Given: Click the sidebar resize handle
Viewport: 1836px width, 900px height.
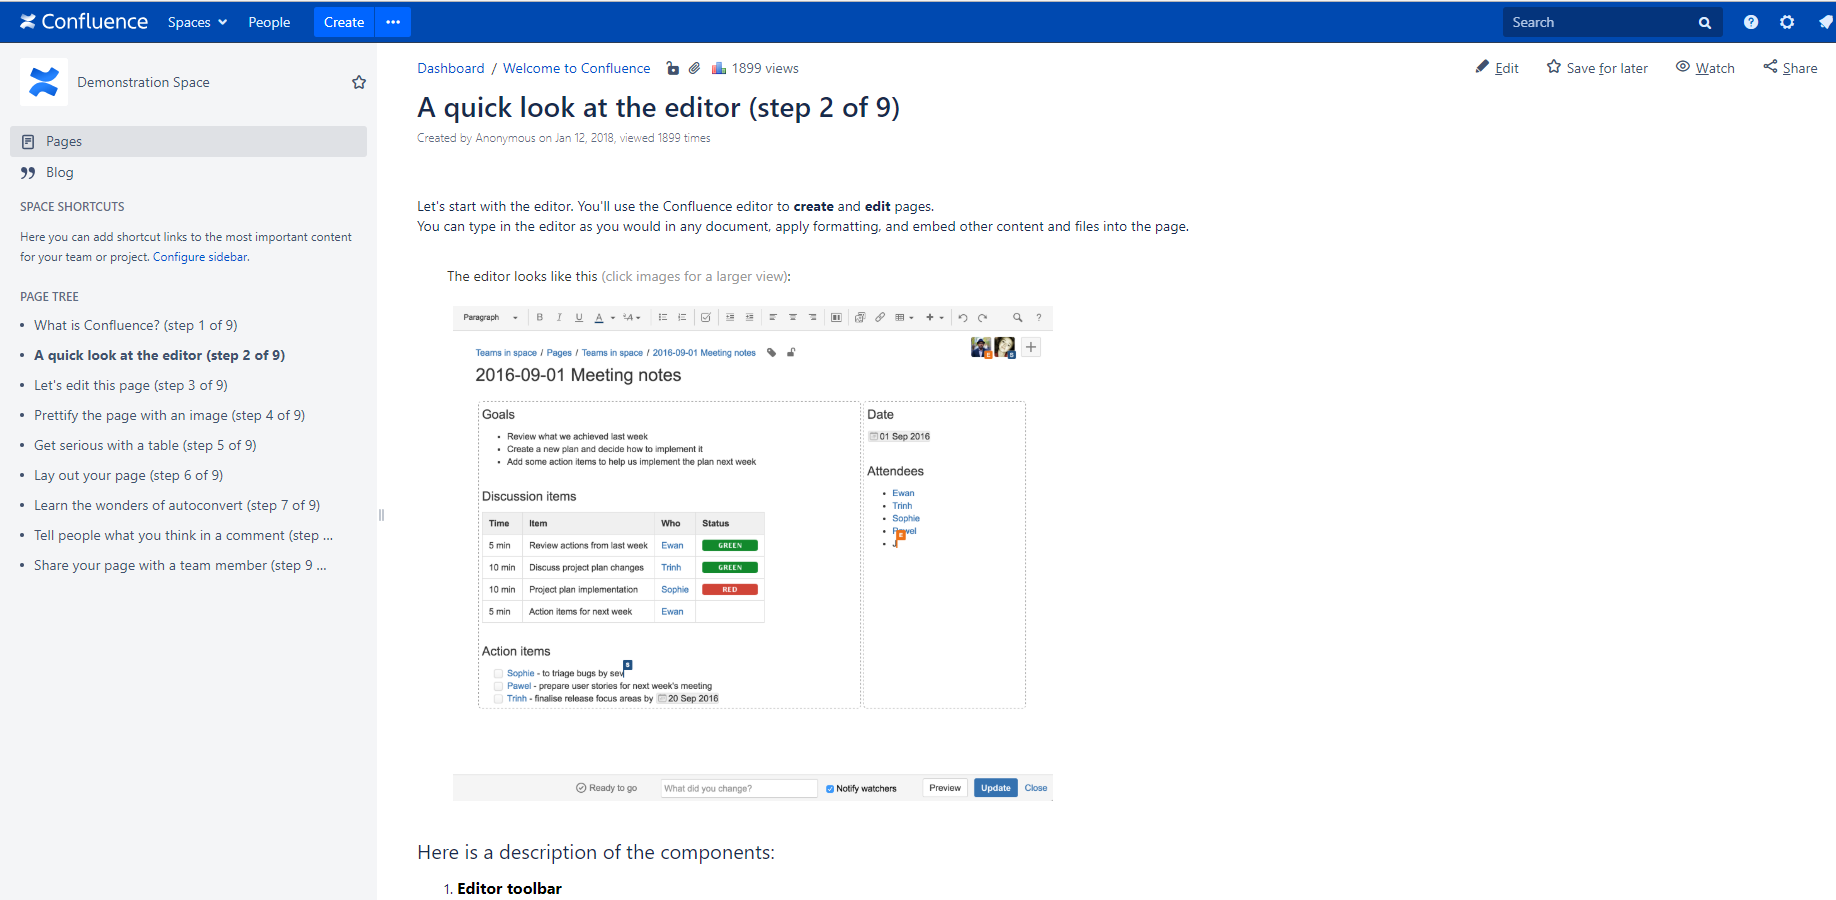Looking at the screenshot, I should click(x=381, y=515).
